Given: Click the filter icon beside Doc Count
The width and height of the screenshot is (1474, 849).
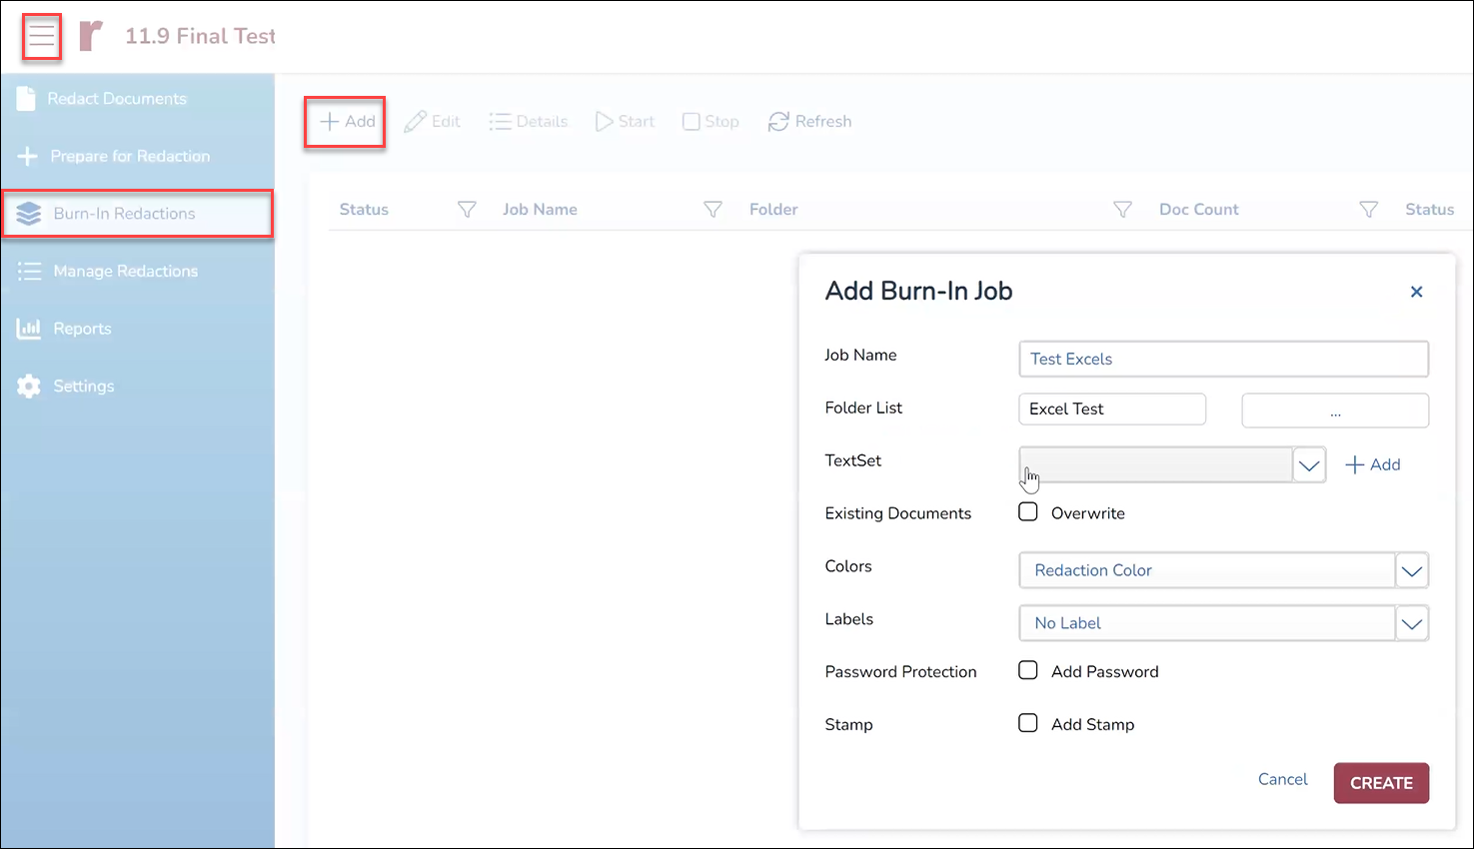Looking at the screenshot, I should click(1368, 210).
